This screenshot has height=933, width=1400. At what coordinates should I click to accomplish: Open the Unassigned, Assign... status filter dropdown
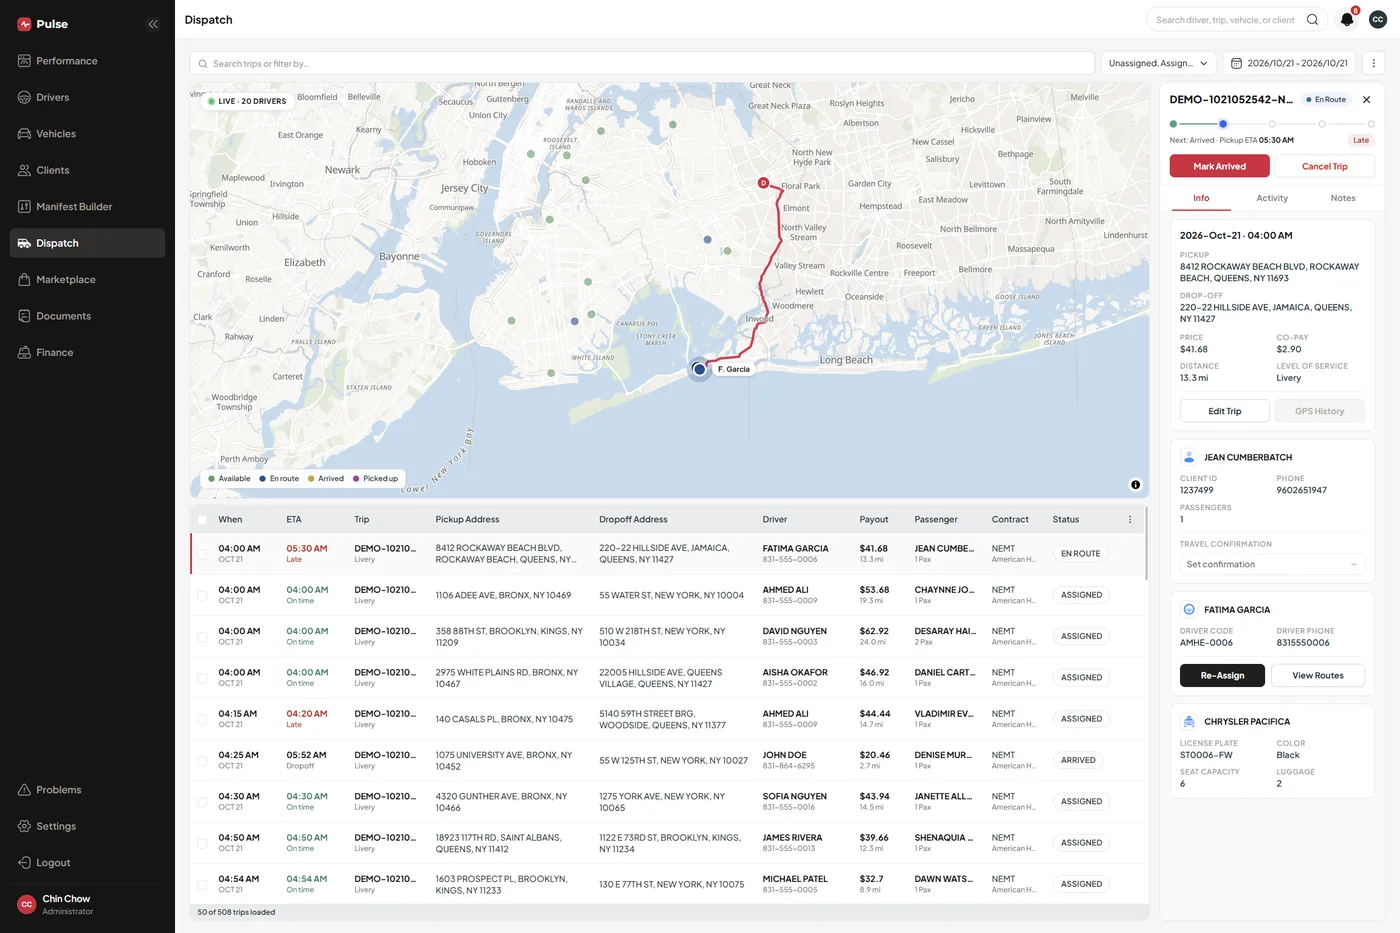click(1158, 63)
